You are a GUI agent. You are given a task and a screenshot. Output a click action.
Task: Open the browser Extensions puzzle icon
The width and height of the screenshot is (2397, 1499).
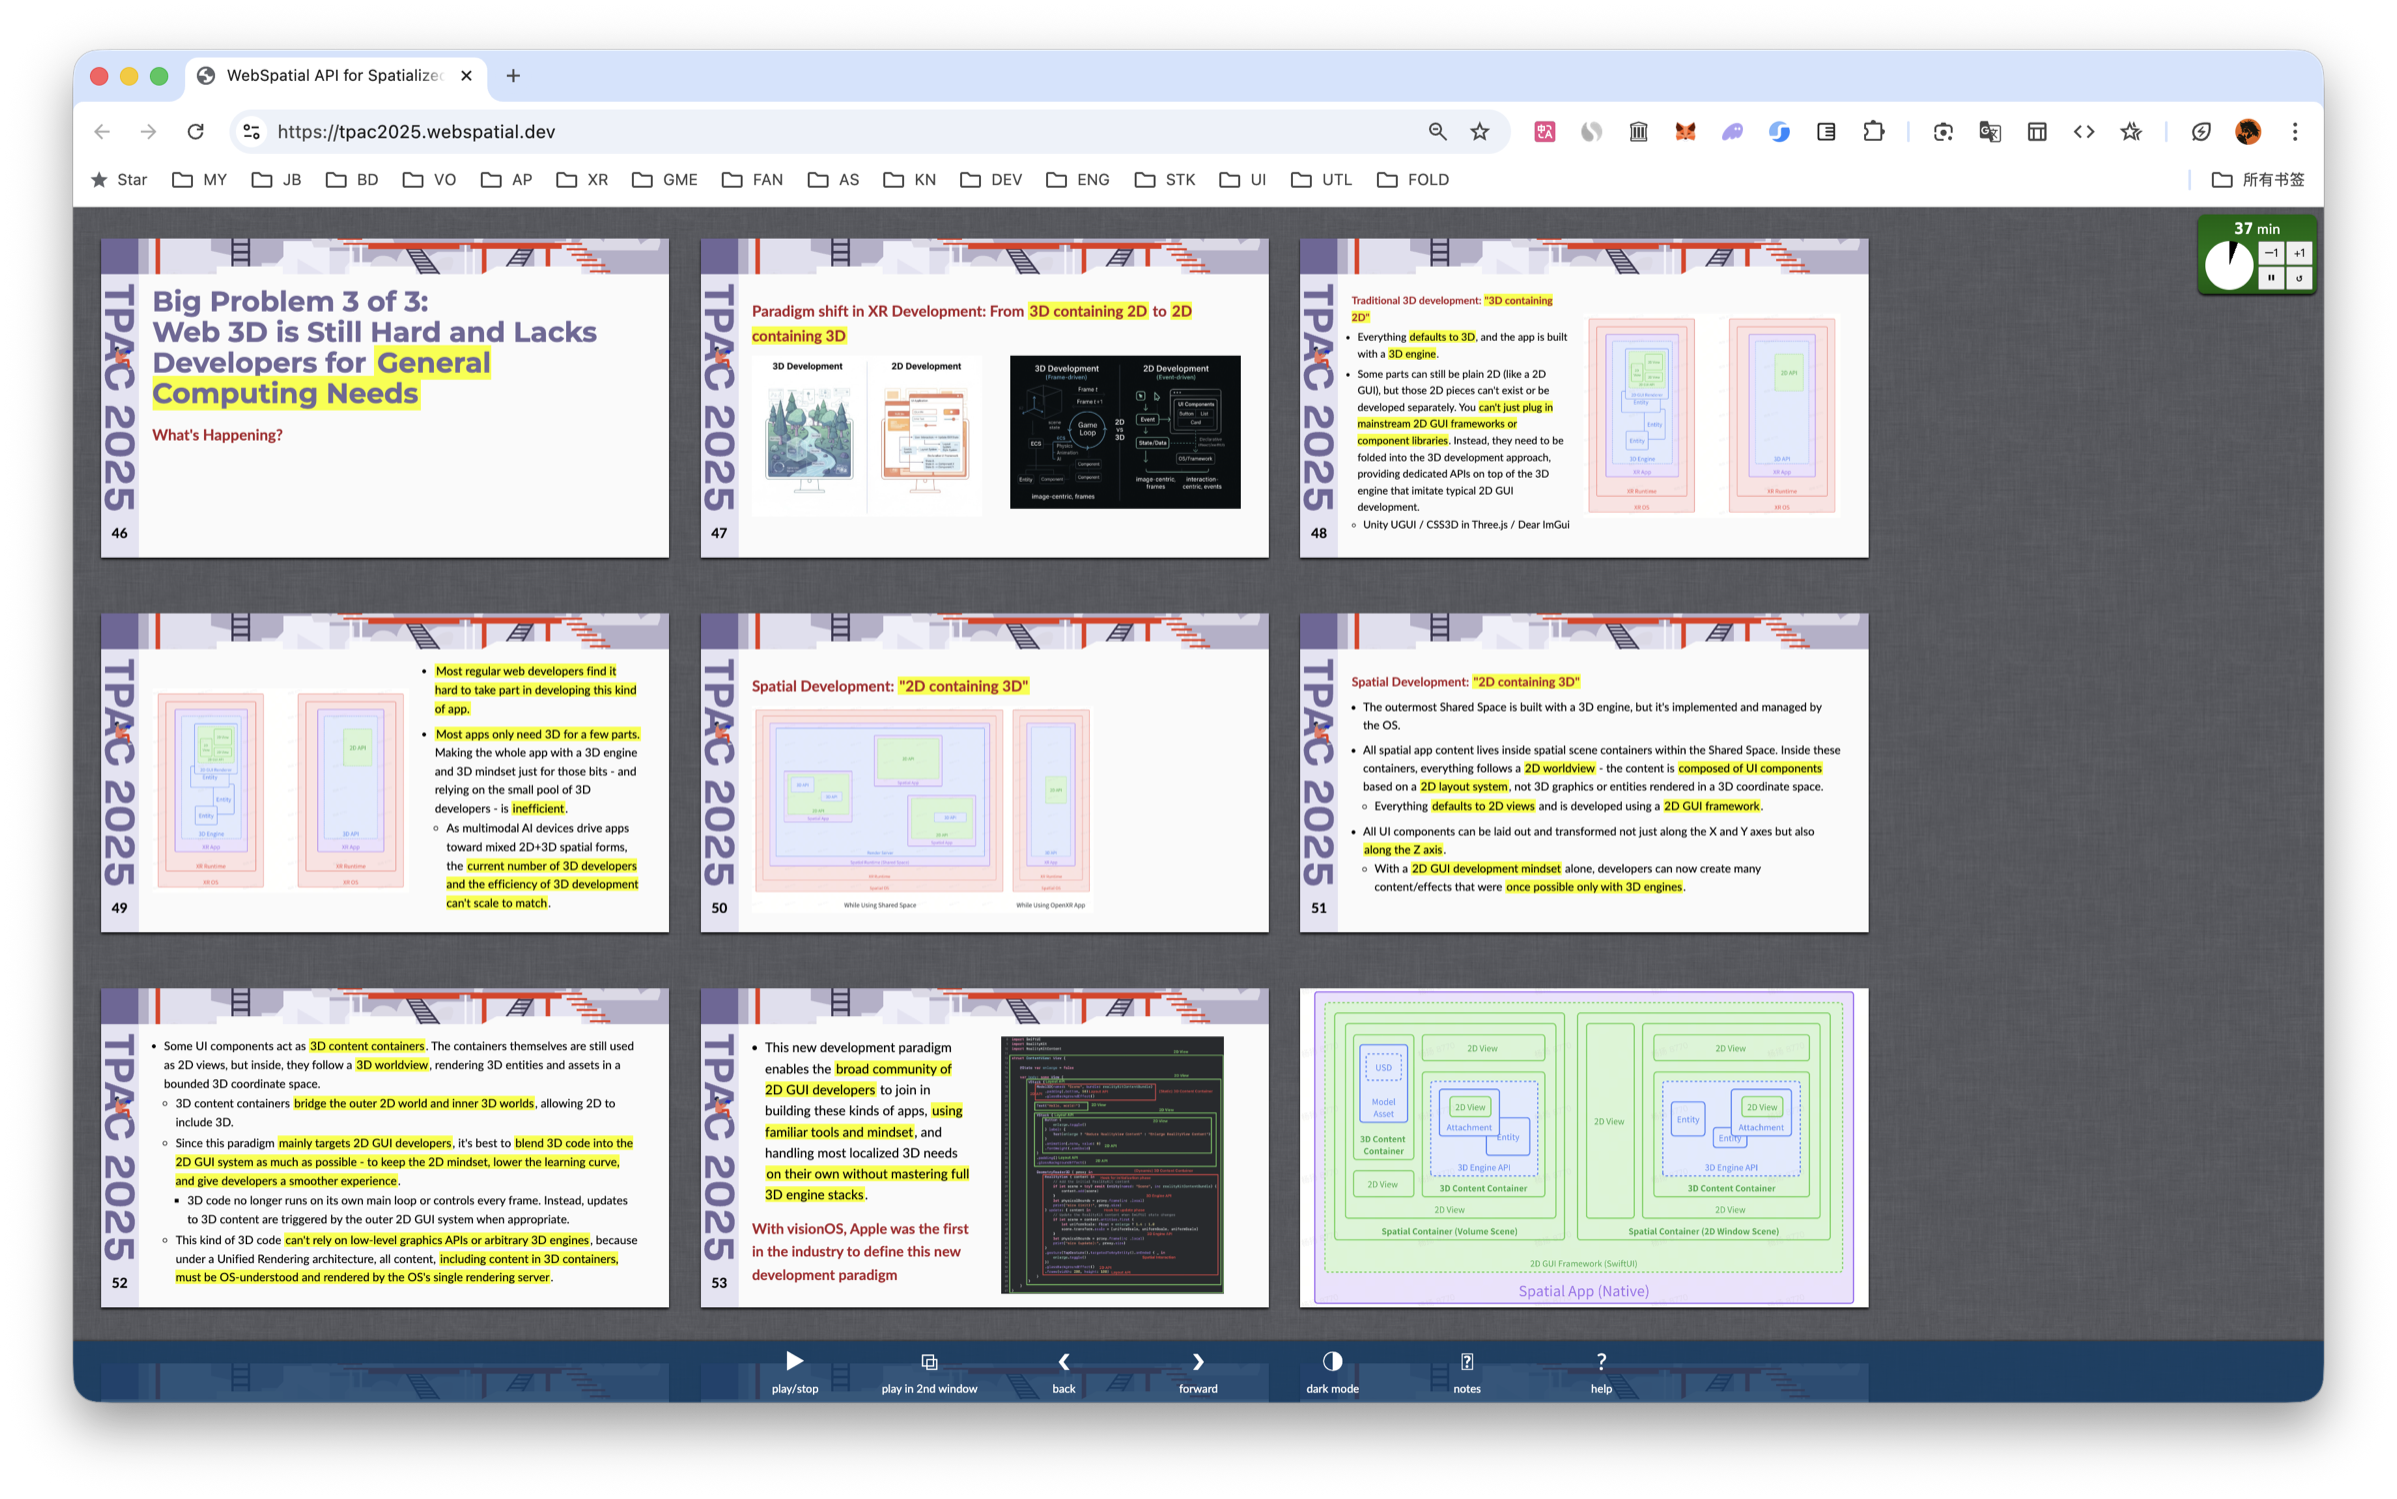[x=1873, y=132]
